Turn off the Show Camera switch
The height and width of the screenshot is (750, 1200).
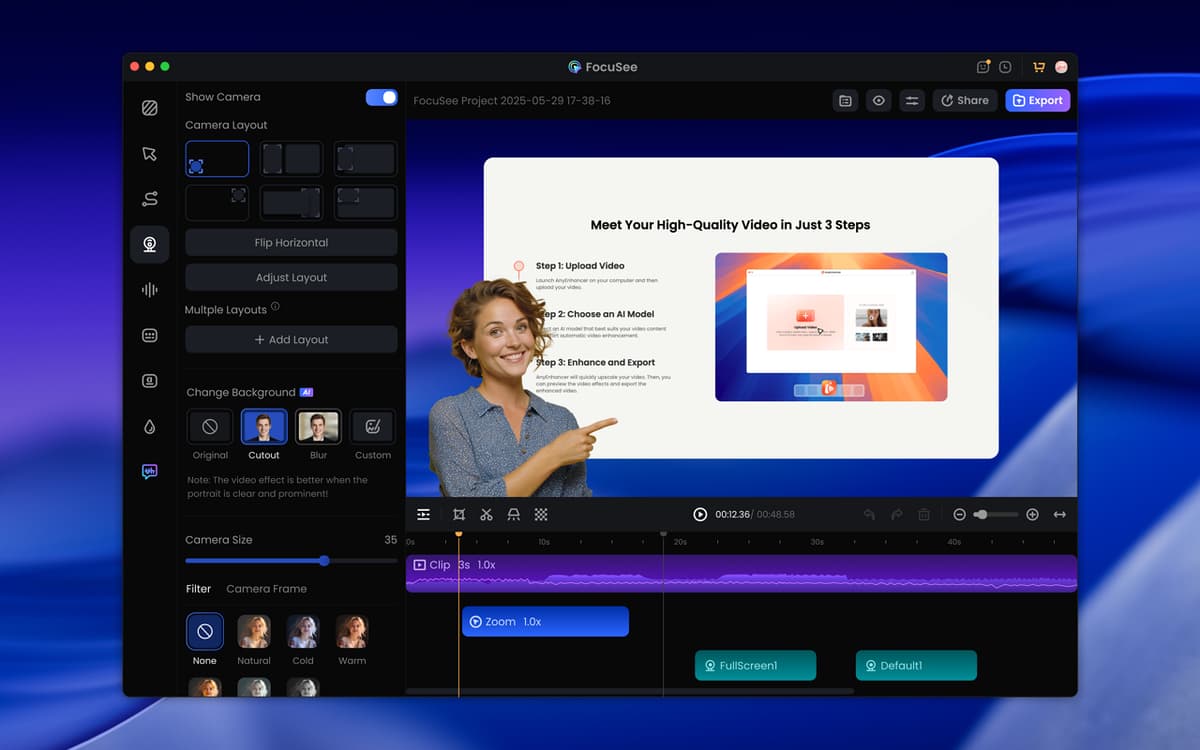(381, 97)
